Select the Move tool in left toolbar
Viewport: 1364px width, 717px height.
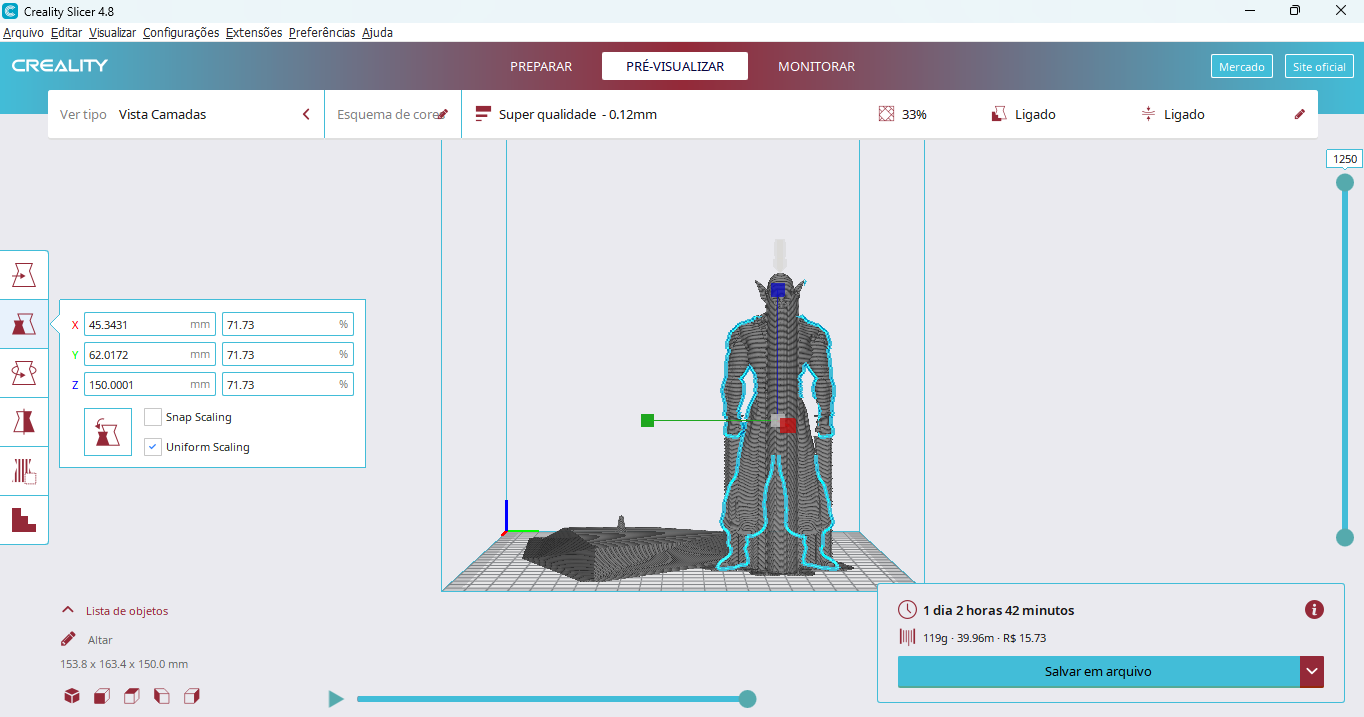pos(24,274)
